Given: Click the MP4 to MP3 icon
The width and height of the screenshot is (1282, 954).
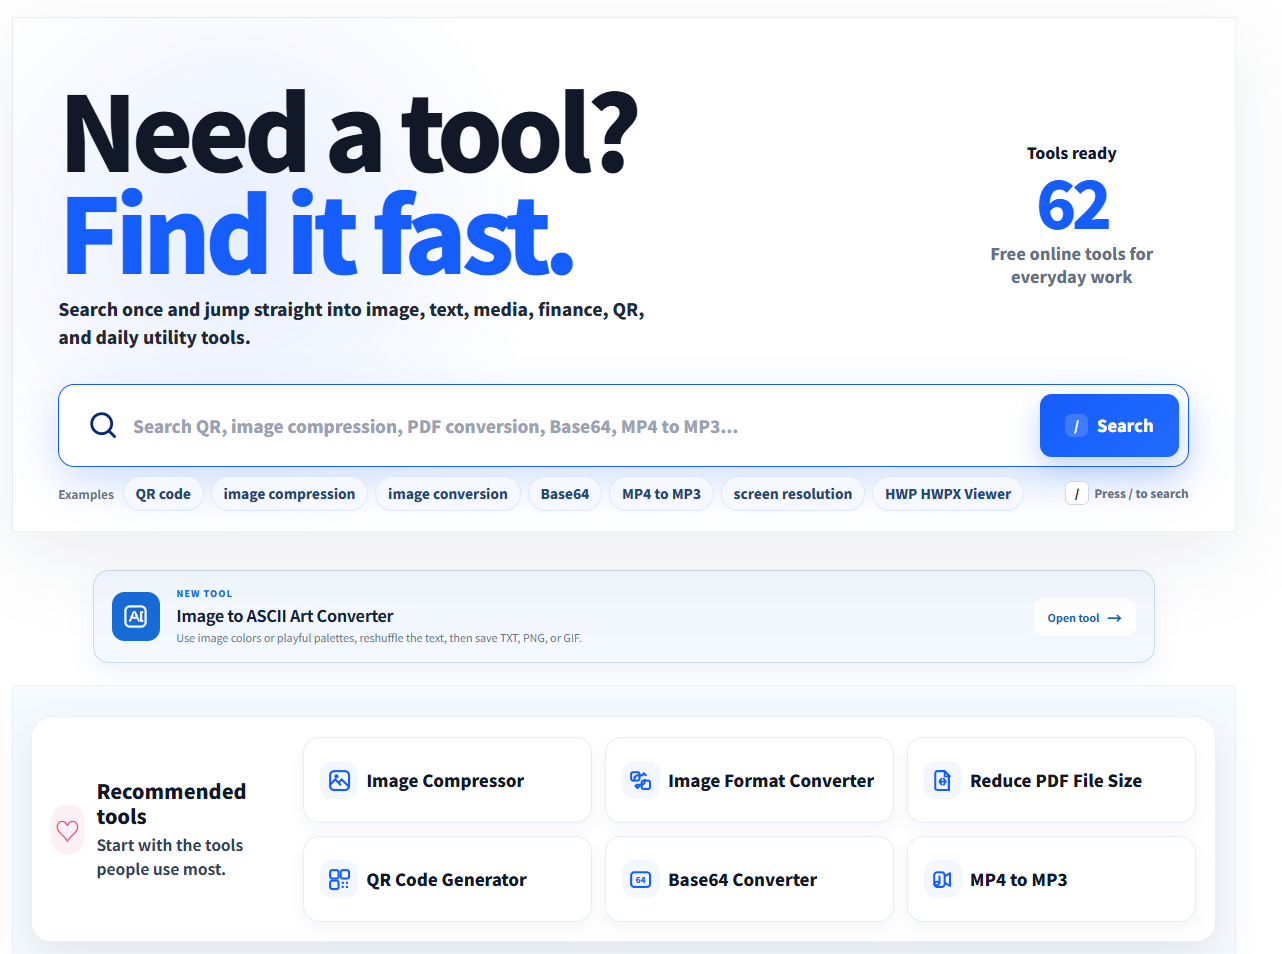Looking at the screenshot, I should tap(943, 879).
